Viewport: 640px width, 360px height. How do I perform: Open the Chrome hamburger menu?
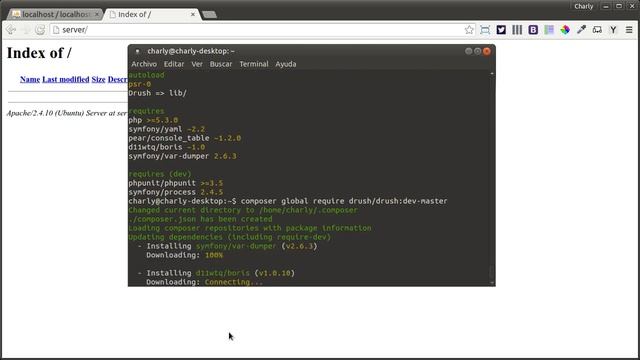[629, 30]
